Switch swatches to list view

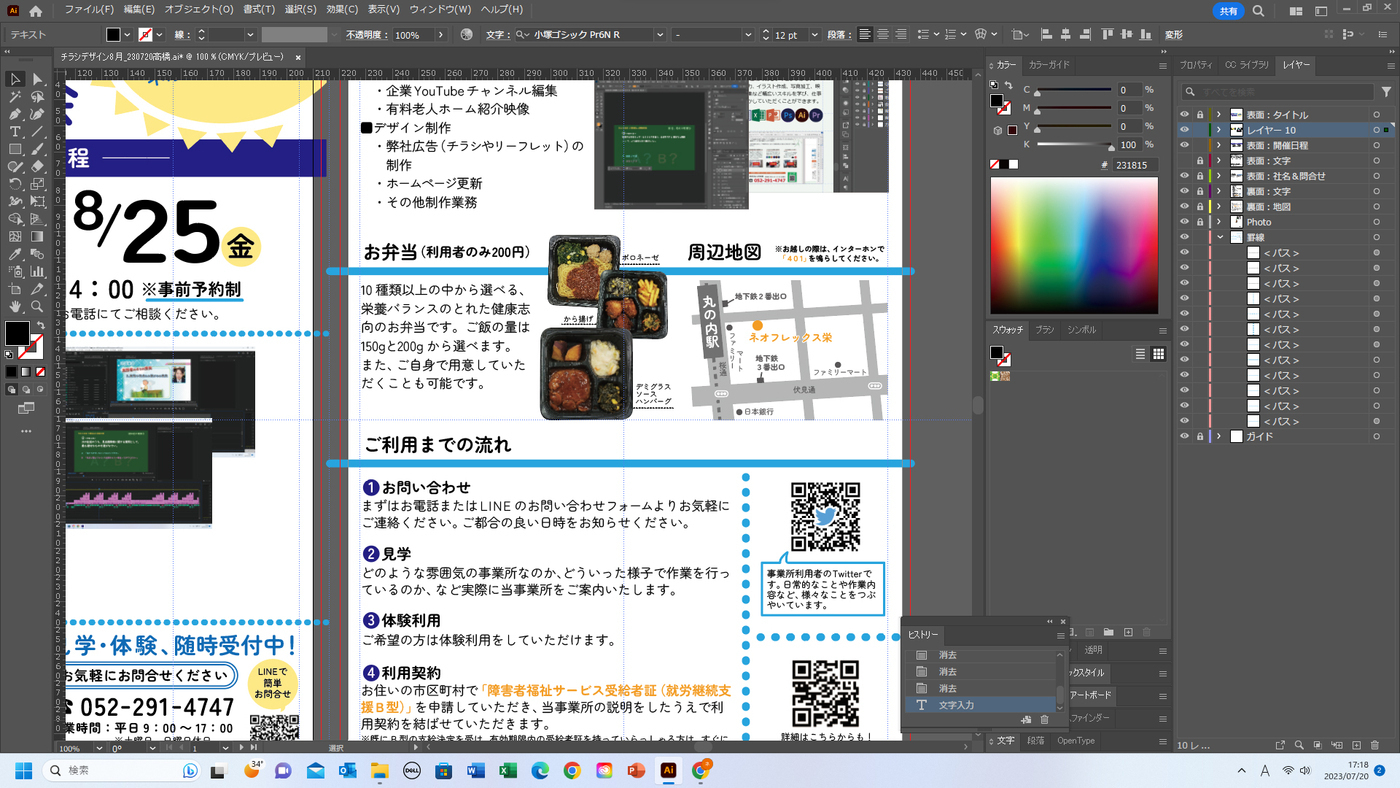pos(1140,354)
